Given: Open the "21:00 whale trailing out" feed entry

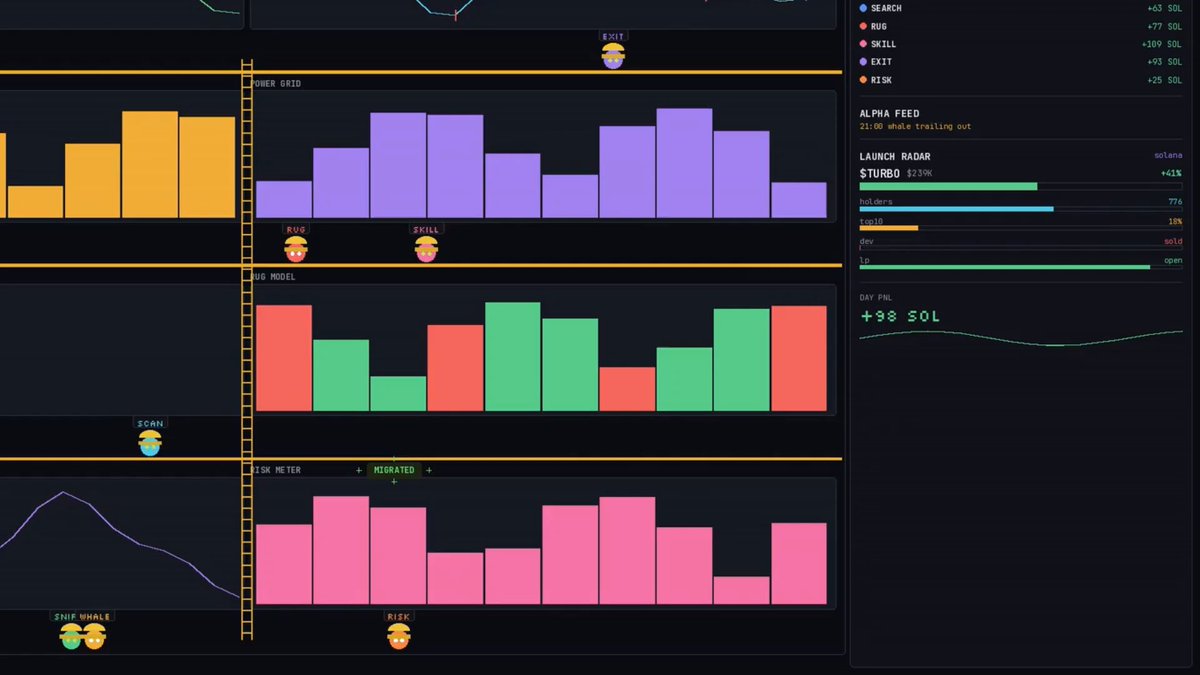Looking at the screenshot, I should [915, 127].
